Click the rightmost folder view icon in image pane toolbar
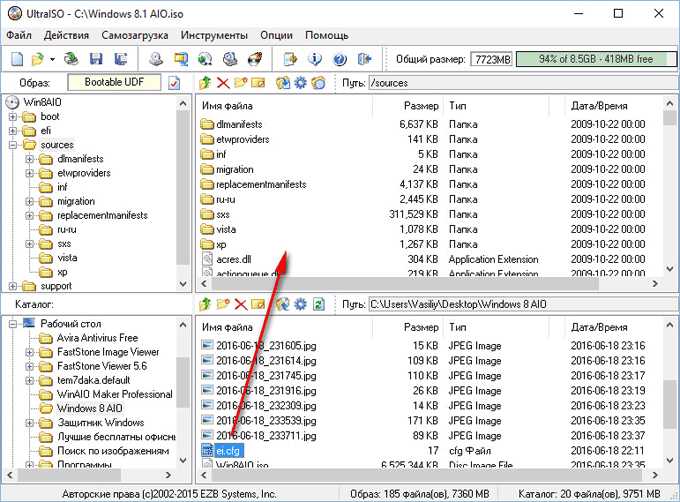680x502 pixels. click(x=318, y=83)
